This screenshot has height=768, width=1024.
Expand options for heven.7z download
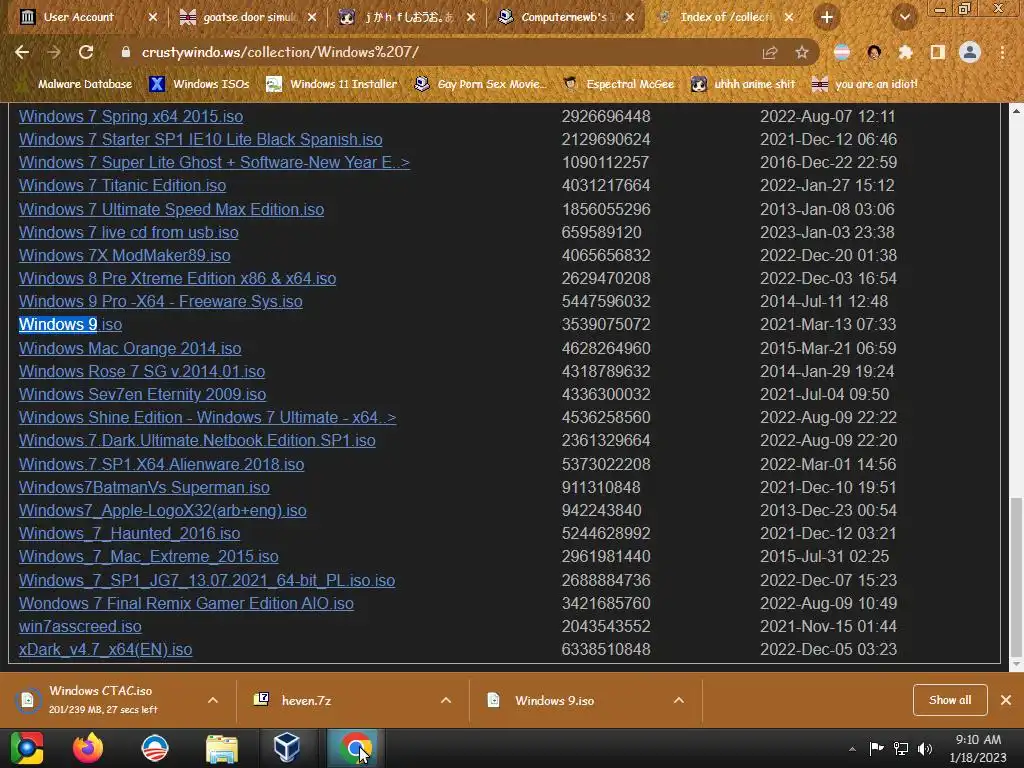[446, 700]
